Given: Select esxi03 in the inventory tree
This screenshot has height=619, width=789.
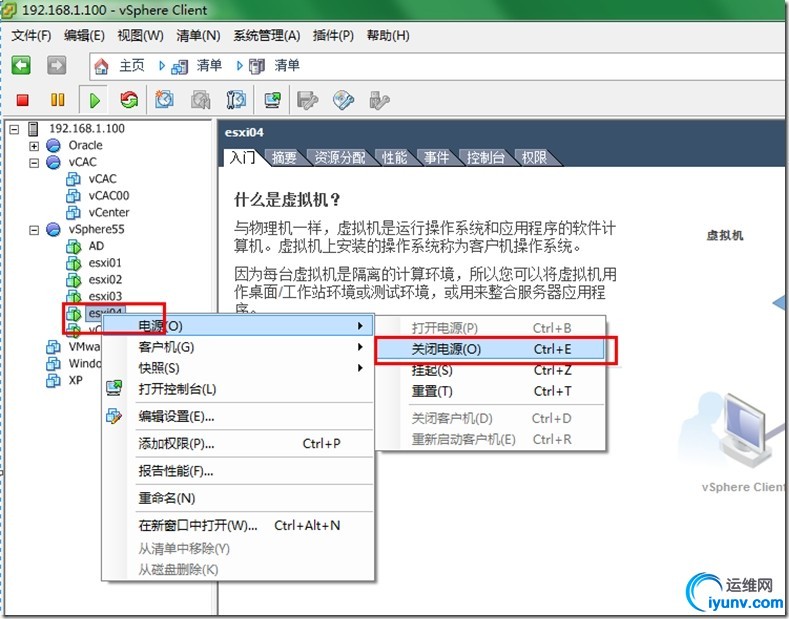Looking at the screenshot, I should pyautogui.click(x=105, y=296).
